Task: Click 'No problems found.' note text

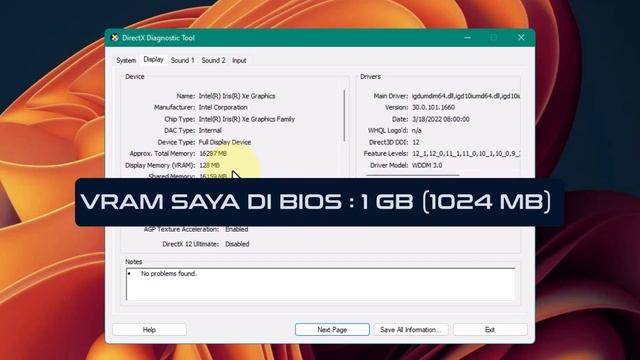Action: (169, 273)
